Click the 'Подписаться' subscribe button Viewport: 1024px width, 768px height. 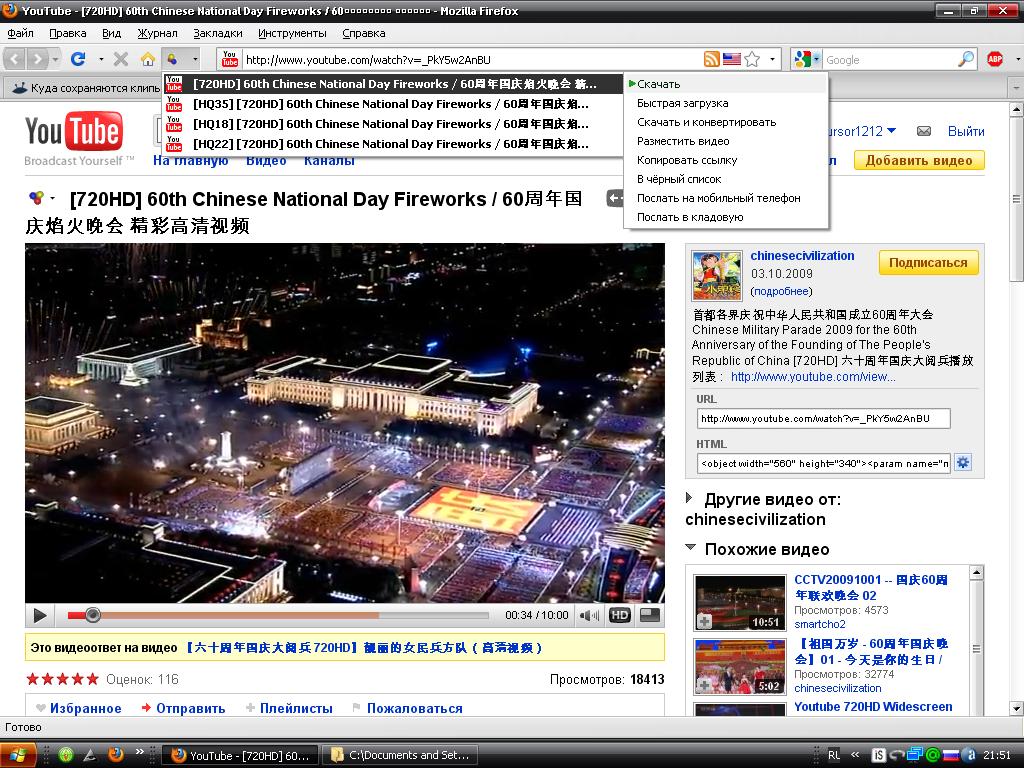point(928,263)
